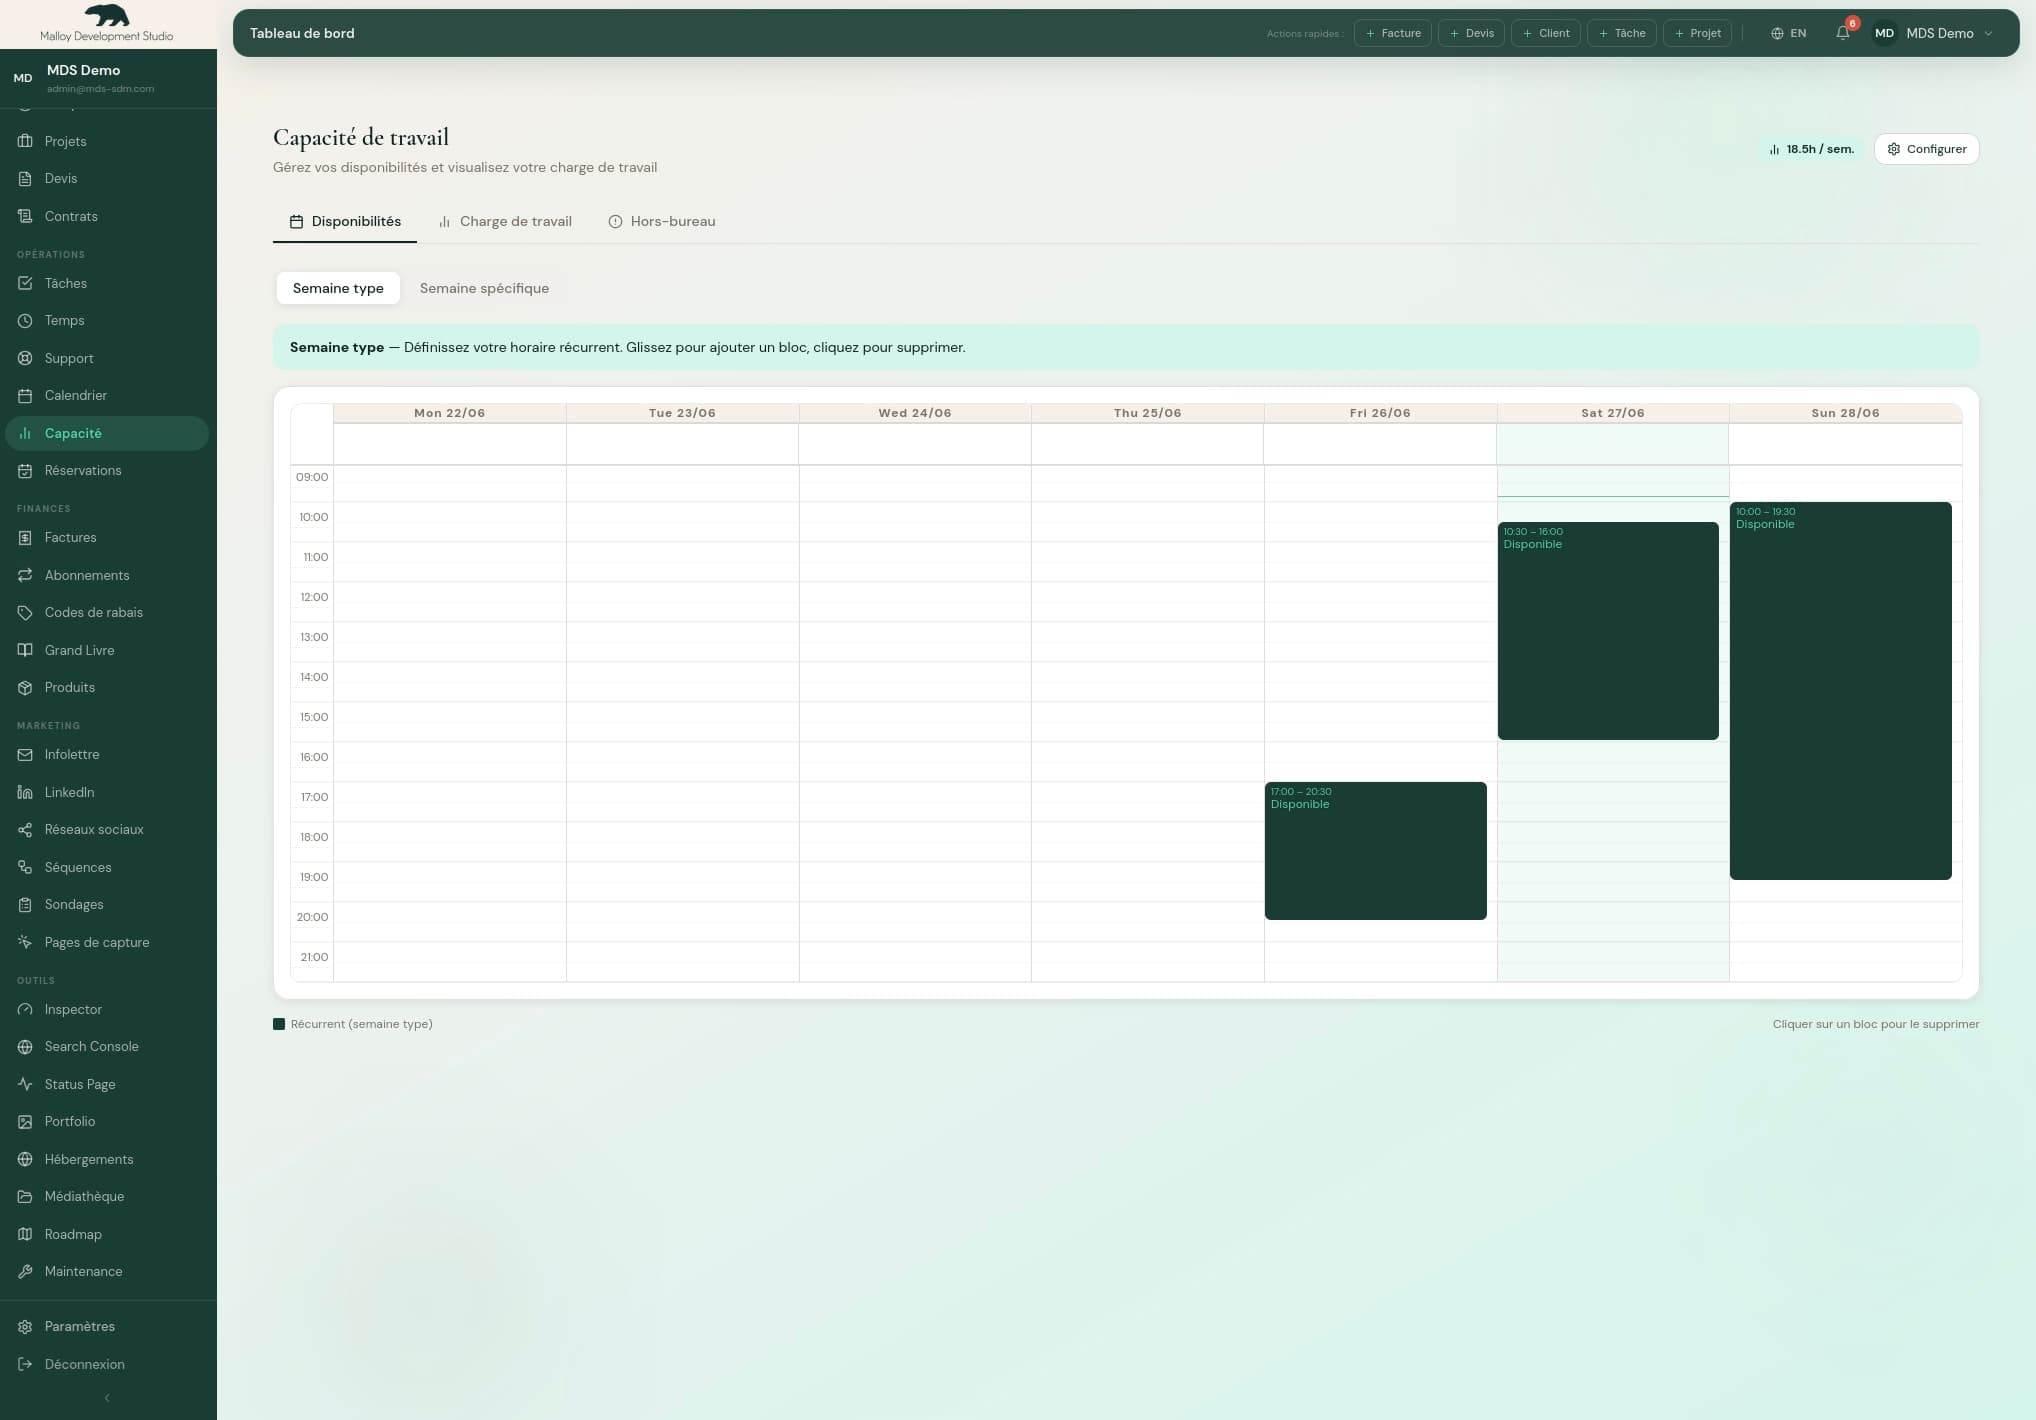
Task: Open the Hors-bureau tab
Action: pos(662,221)
